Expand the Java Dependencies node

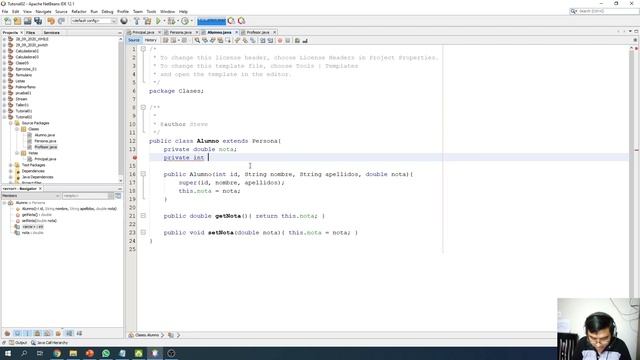click(11, 177)
